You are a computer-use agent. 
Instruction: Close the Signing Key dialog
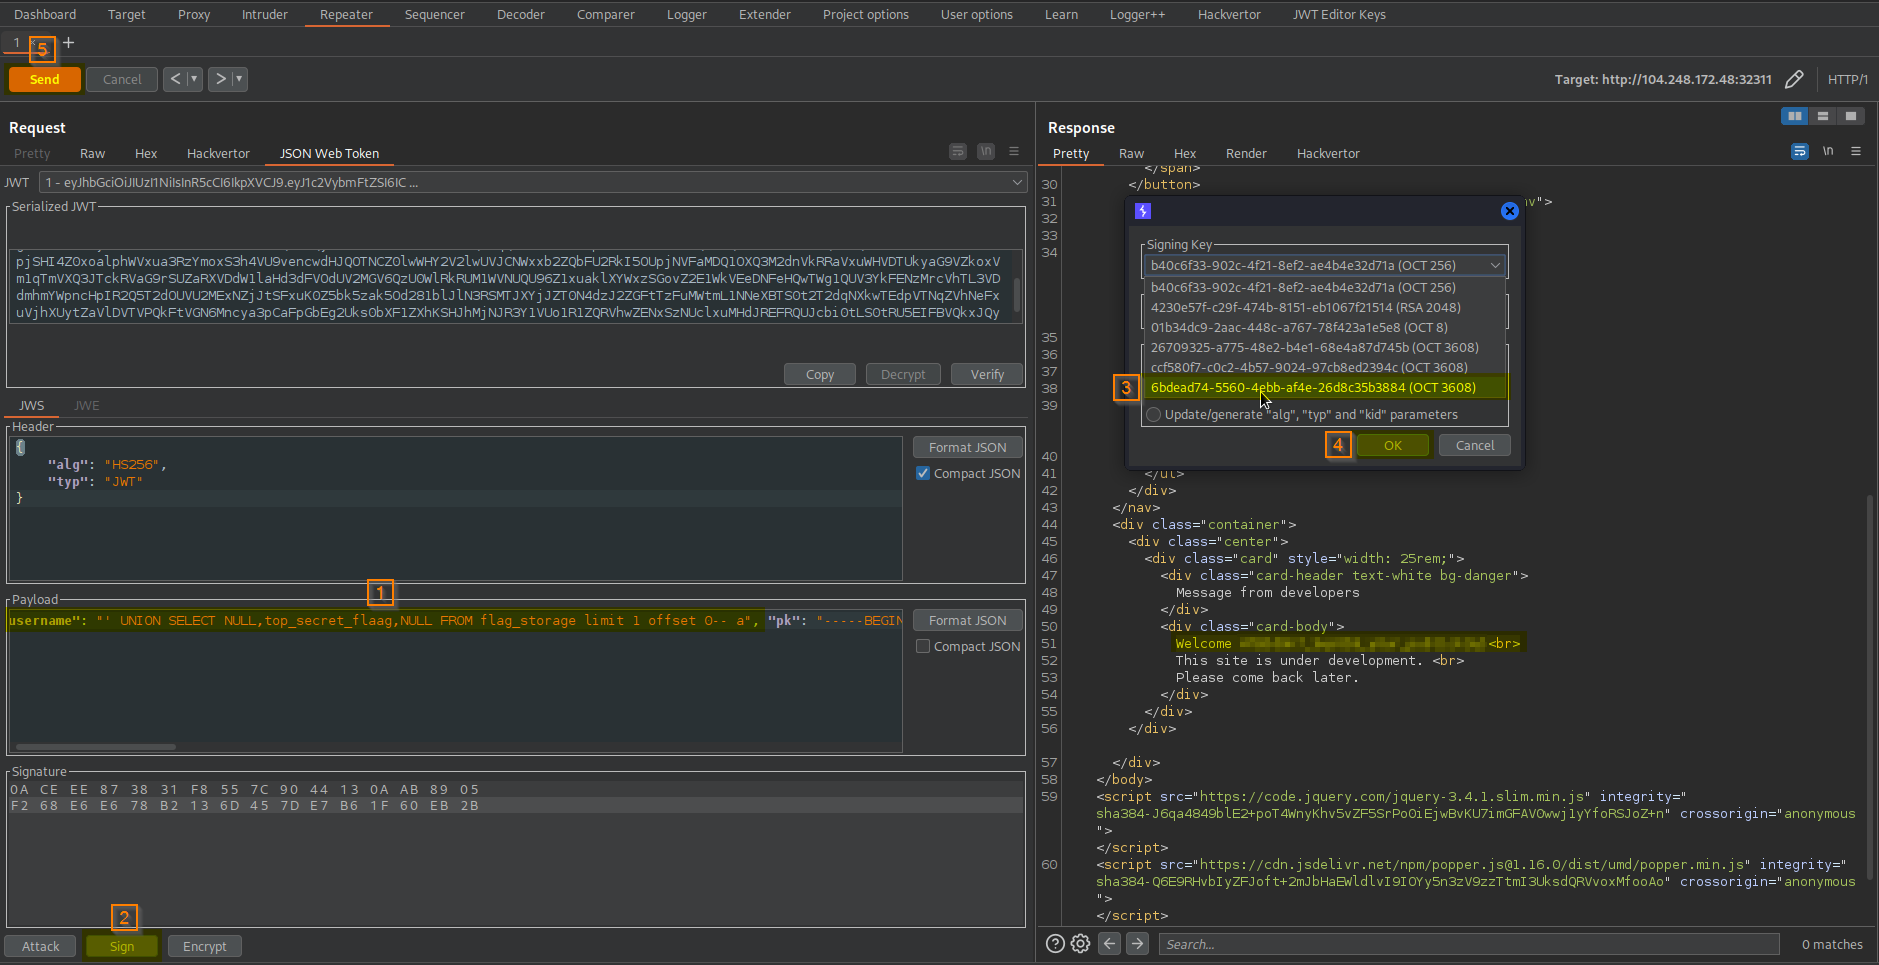coord(1510,211)
